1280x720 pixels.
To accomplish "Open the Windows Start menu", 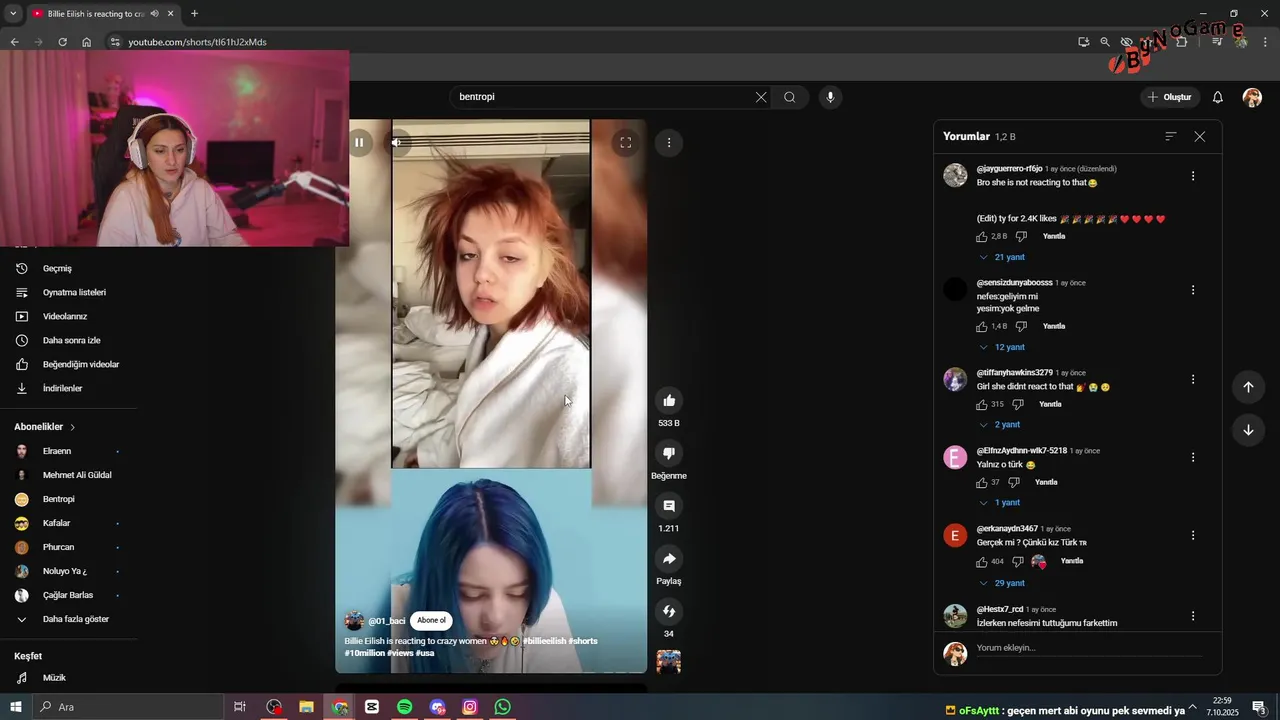I will pyautogui.click(x=16, y=707).
